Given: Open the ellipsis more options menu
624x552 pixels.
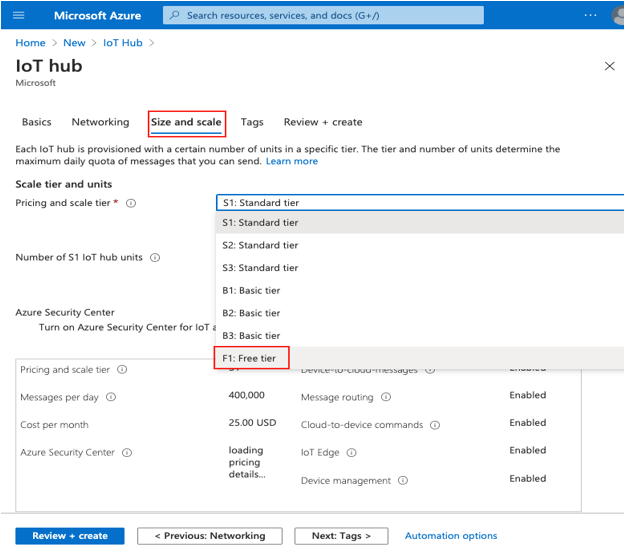Looking at the screenshot, I should point(590,15).
